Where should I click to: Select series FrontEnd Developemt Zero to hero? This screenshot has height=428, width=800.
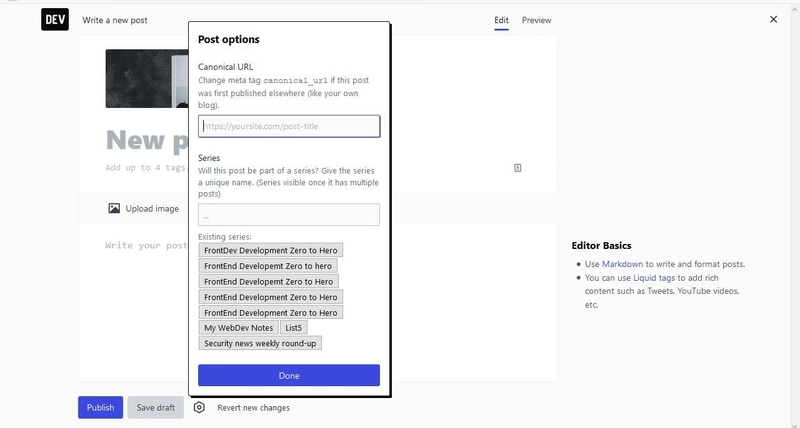pos(268,266)
